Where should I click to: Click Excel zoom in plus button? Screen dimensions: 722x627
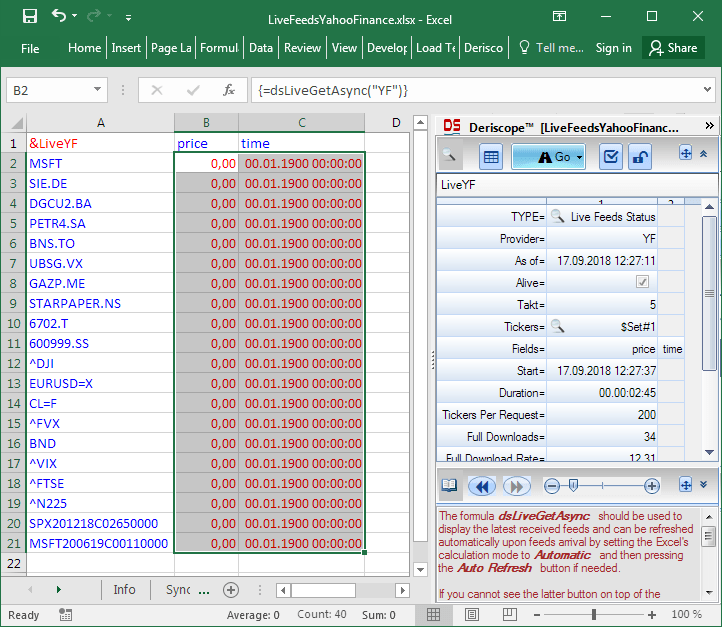click(652, 615)
